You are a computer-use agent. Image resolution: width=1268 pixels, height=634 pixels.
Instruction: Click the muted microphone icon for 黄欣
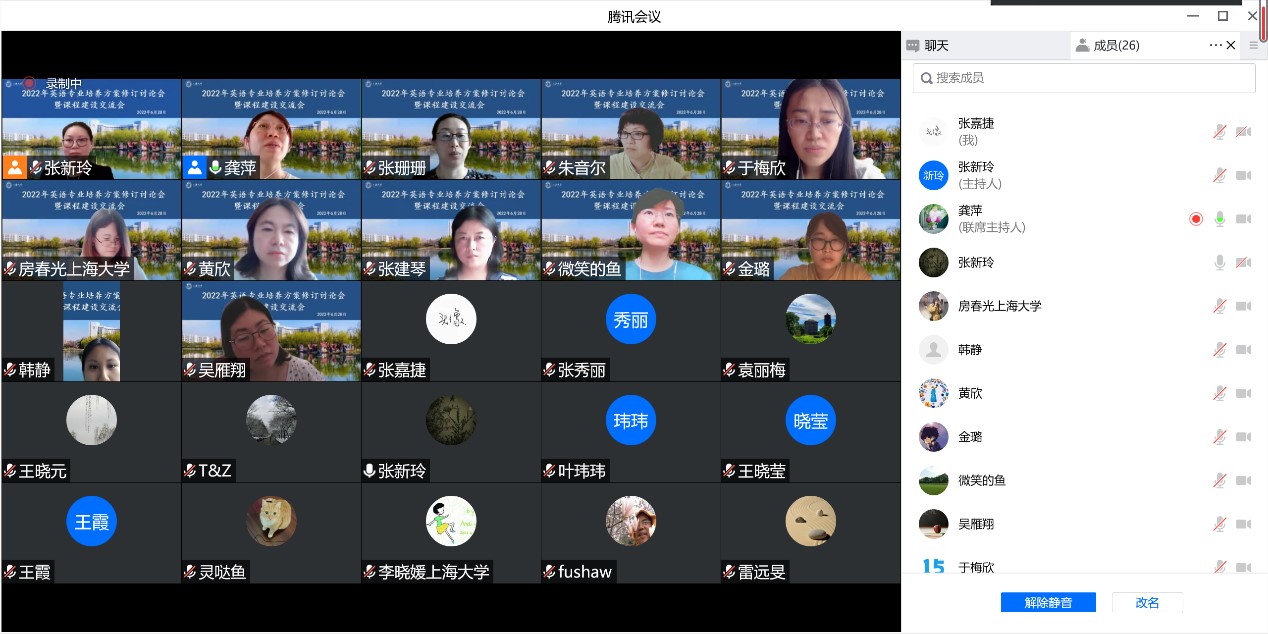(x=1219, y=393)
